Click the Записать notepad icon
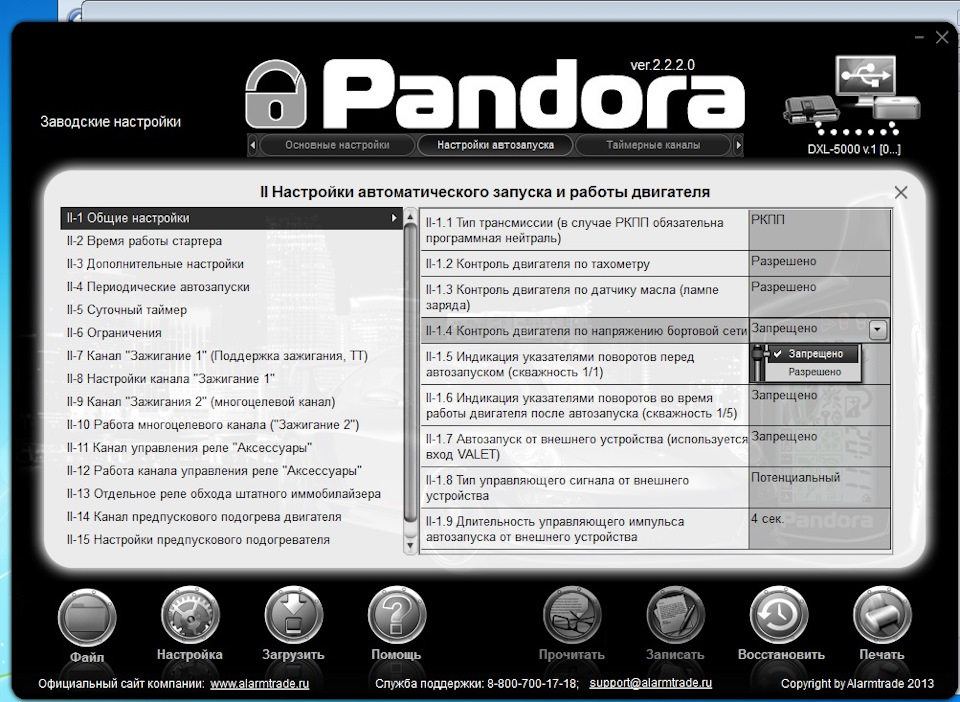Viewport: 960px width, 702px height. (x=676, y=616)
